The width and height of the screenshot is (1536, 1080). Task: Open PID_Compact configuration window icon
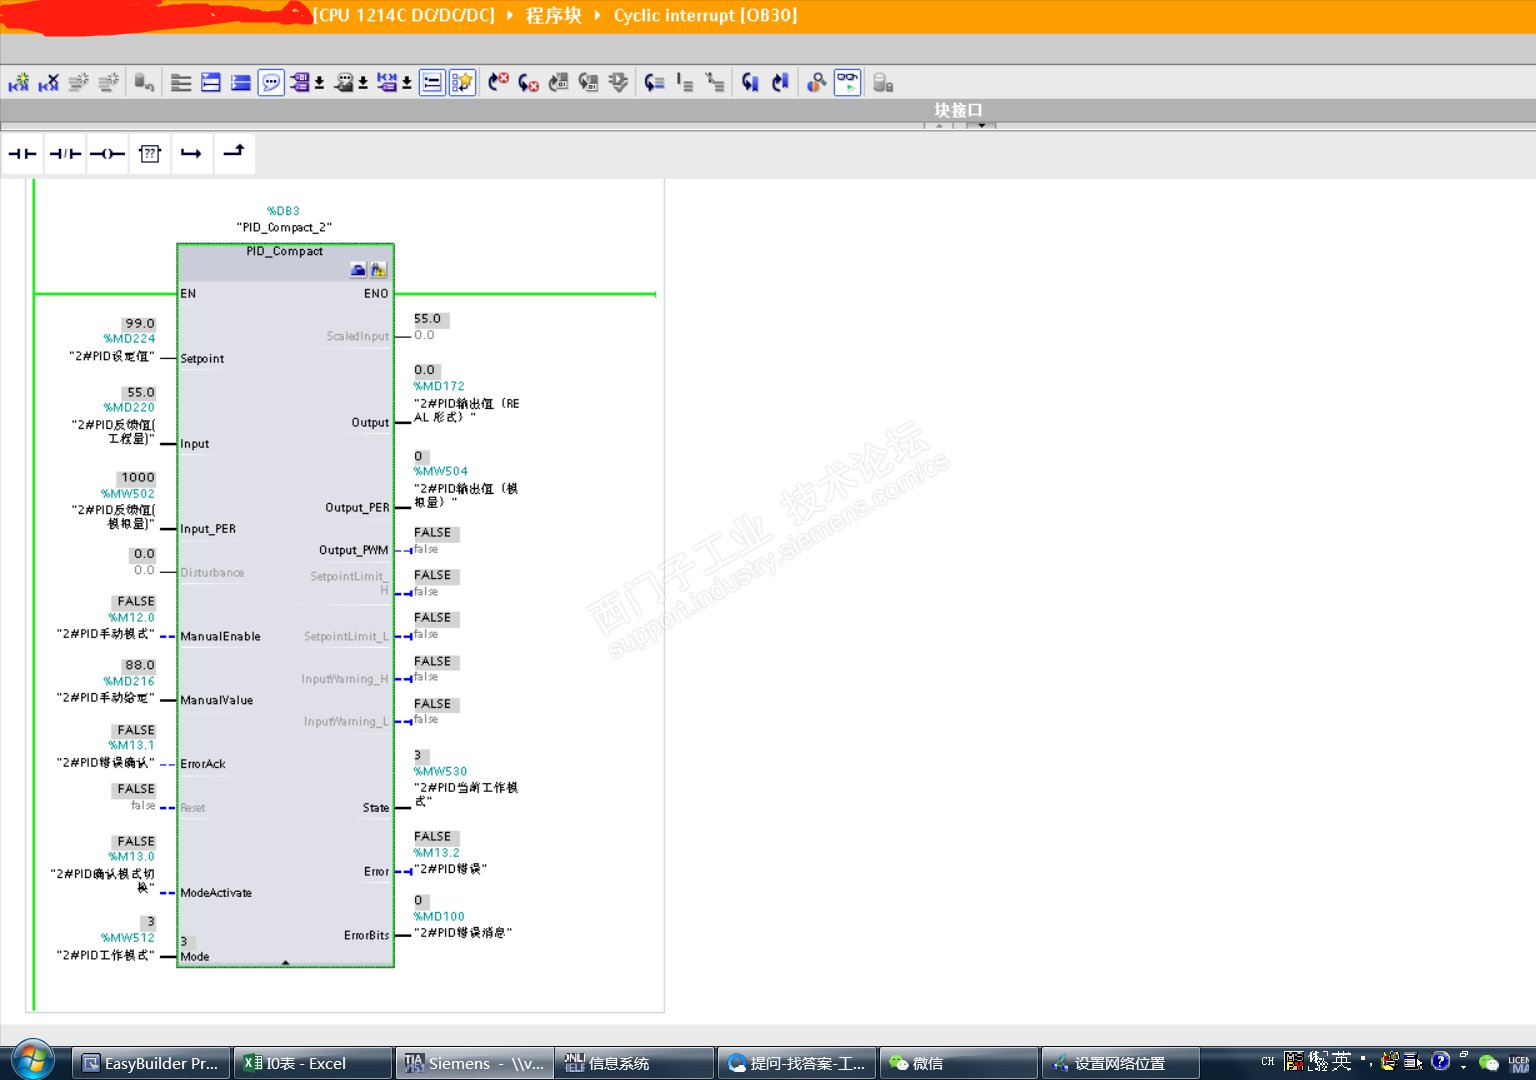tap(358, 270)
